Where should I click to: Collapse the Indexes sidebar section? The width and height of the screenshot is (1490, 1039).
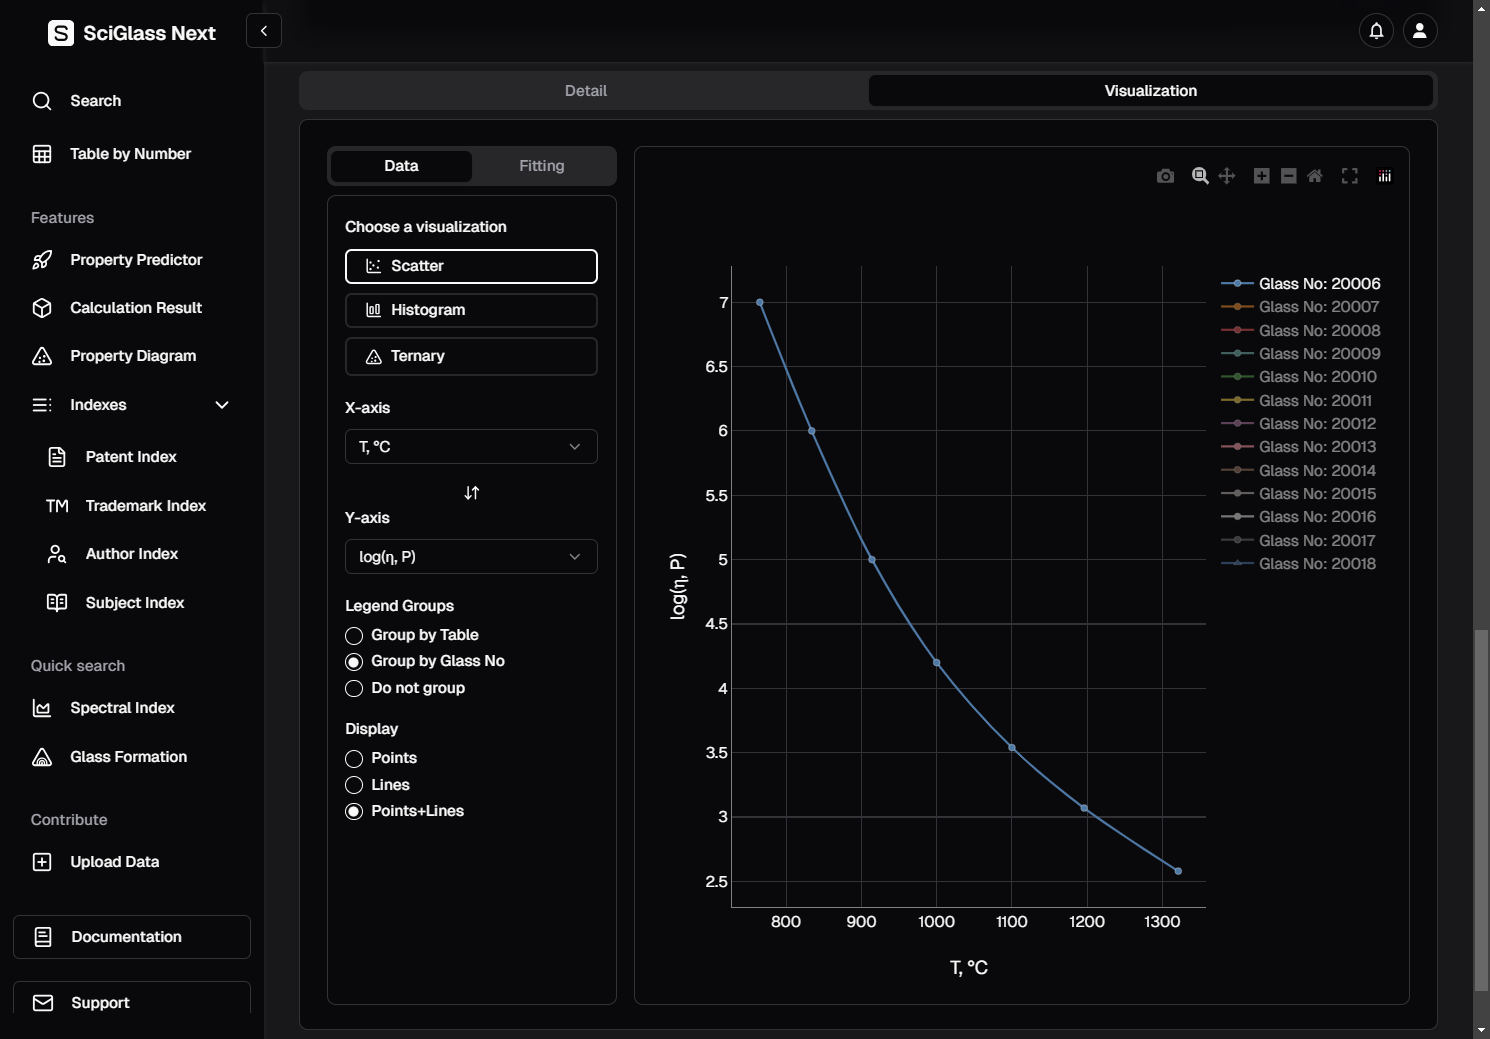click(x=222, y=405)
